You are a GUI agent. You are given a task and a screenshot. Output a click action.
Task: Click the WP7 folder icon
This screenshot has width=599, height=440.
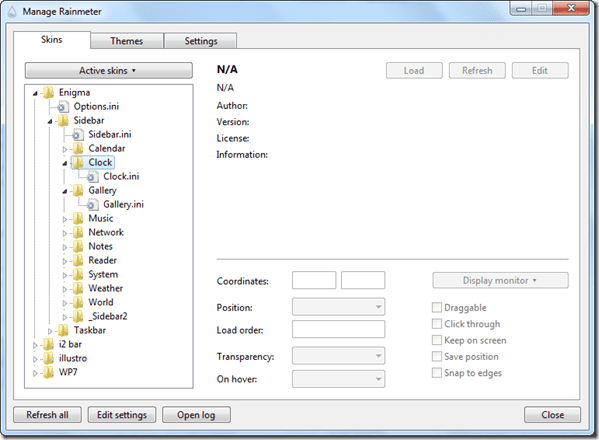click(48, 372)
